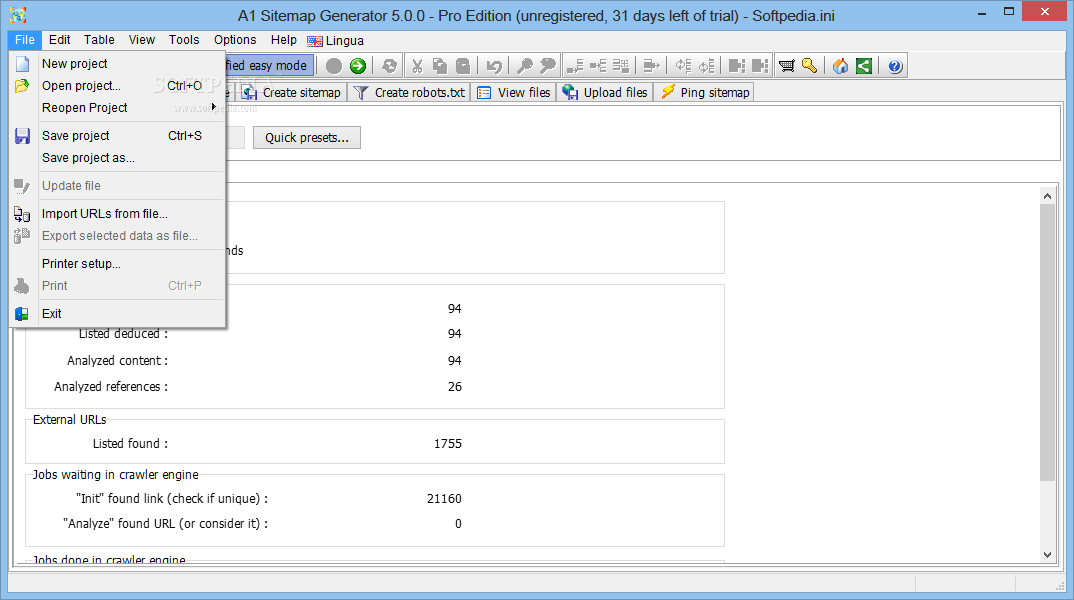Click the Save project floppy icon
The width and height of the screenshot is (1074, 600).
tap(23, 136)
